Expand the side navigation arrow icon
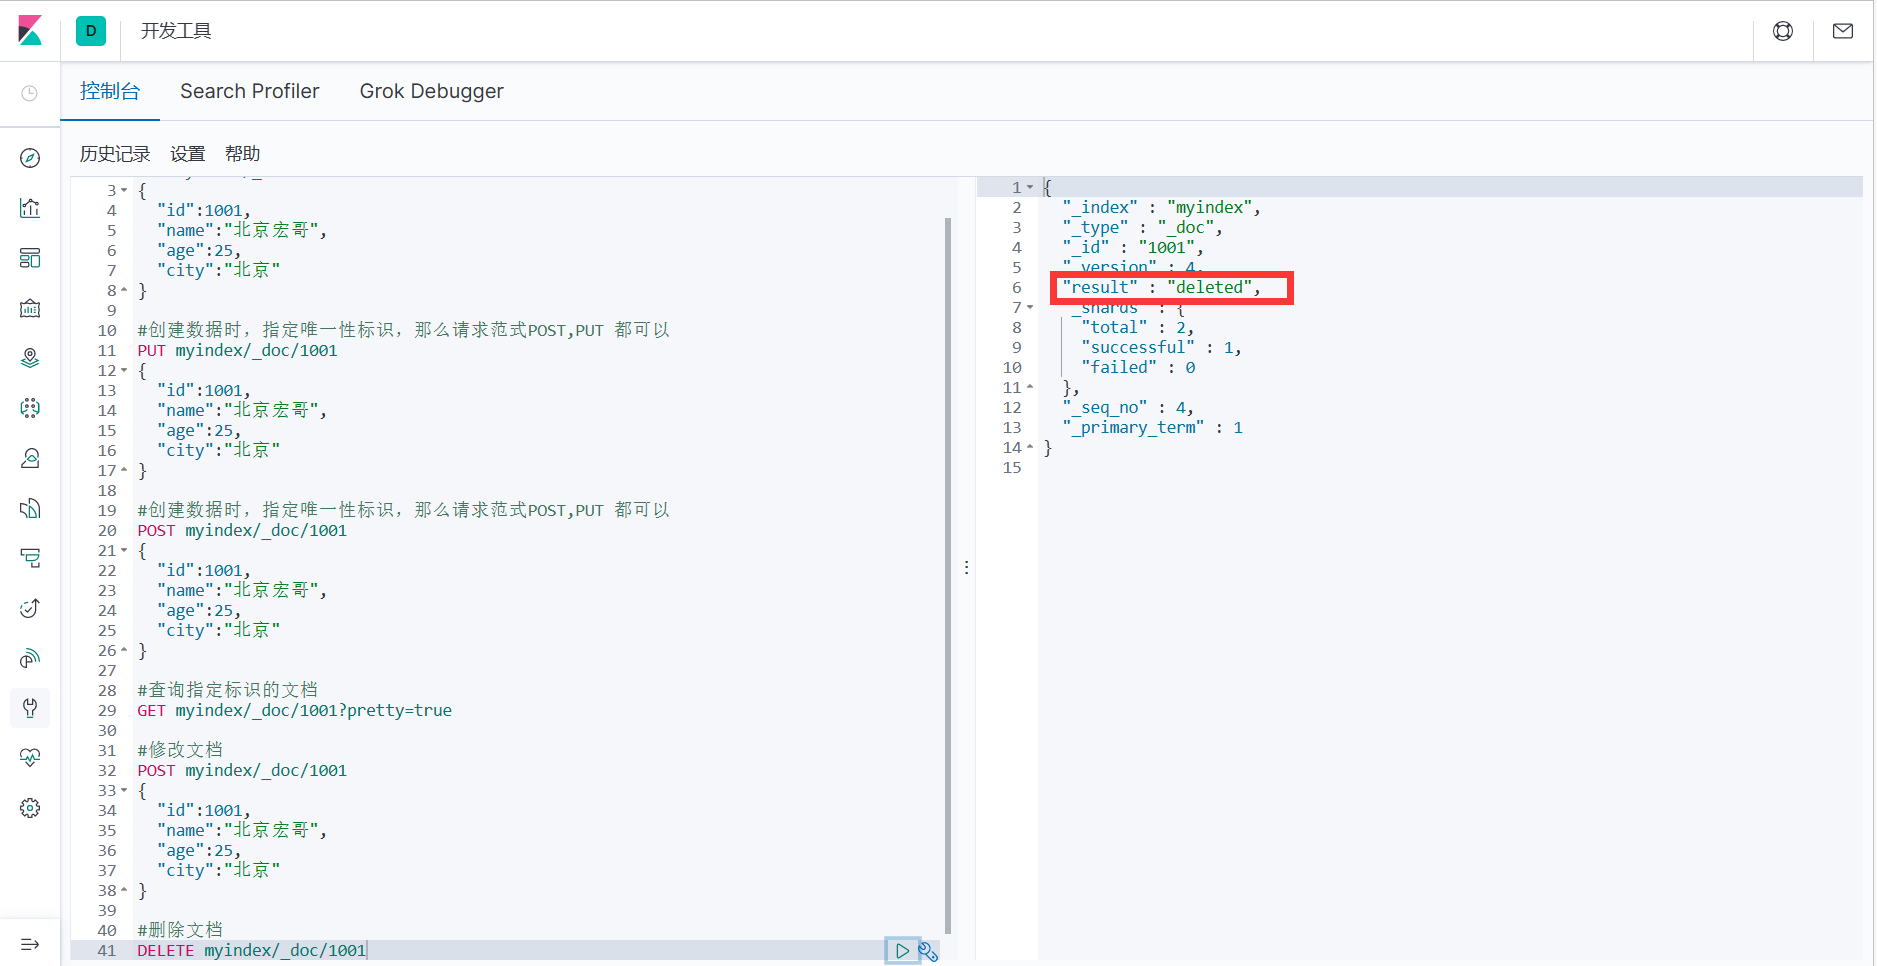This screenshot has height=966, width=1877. coord(30,944)
